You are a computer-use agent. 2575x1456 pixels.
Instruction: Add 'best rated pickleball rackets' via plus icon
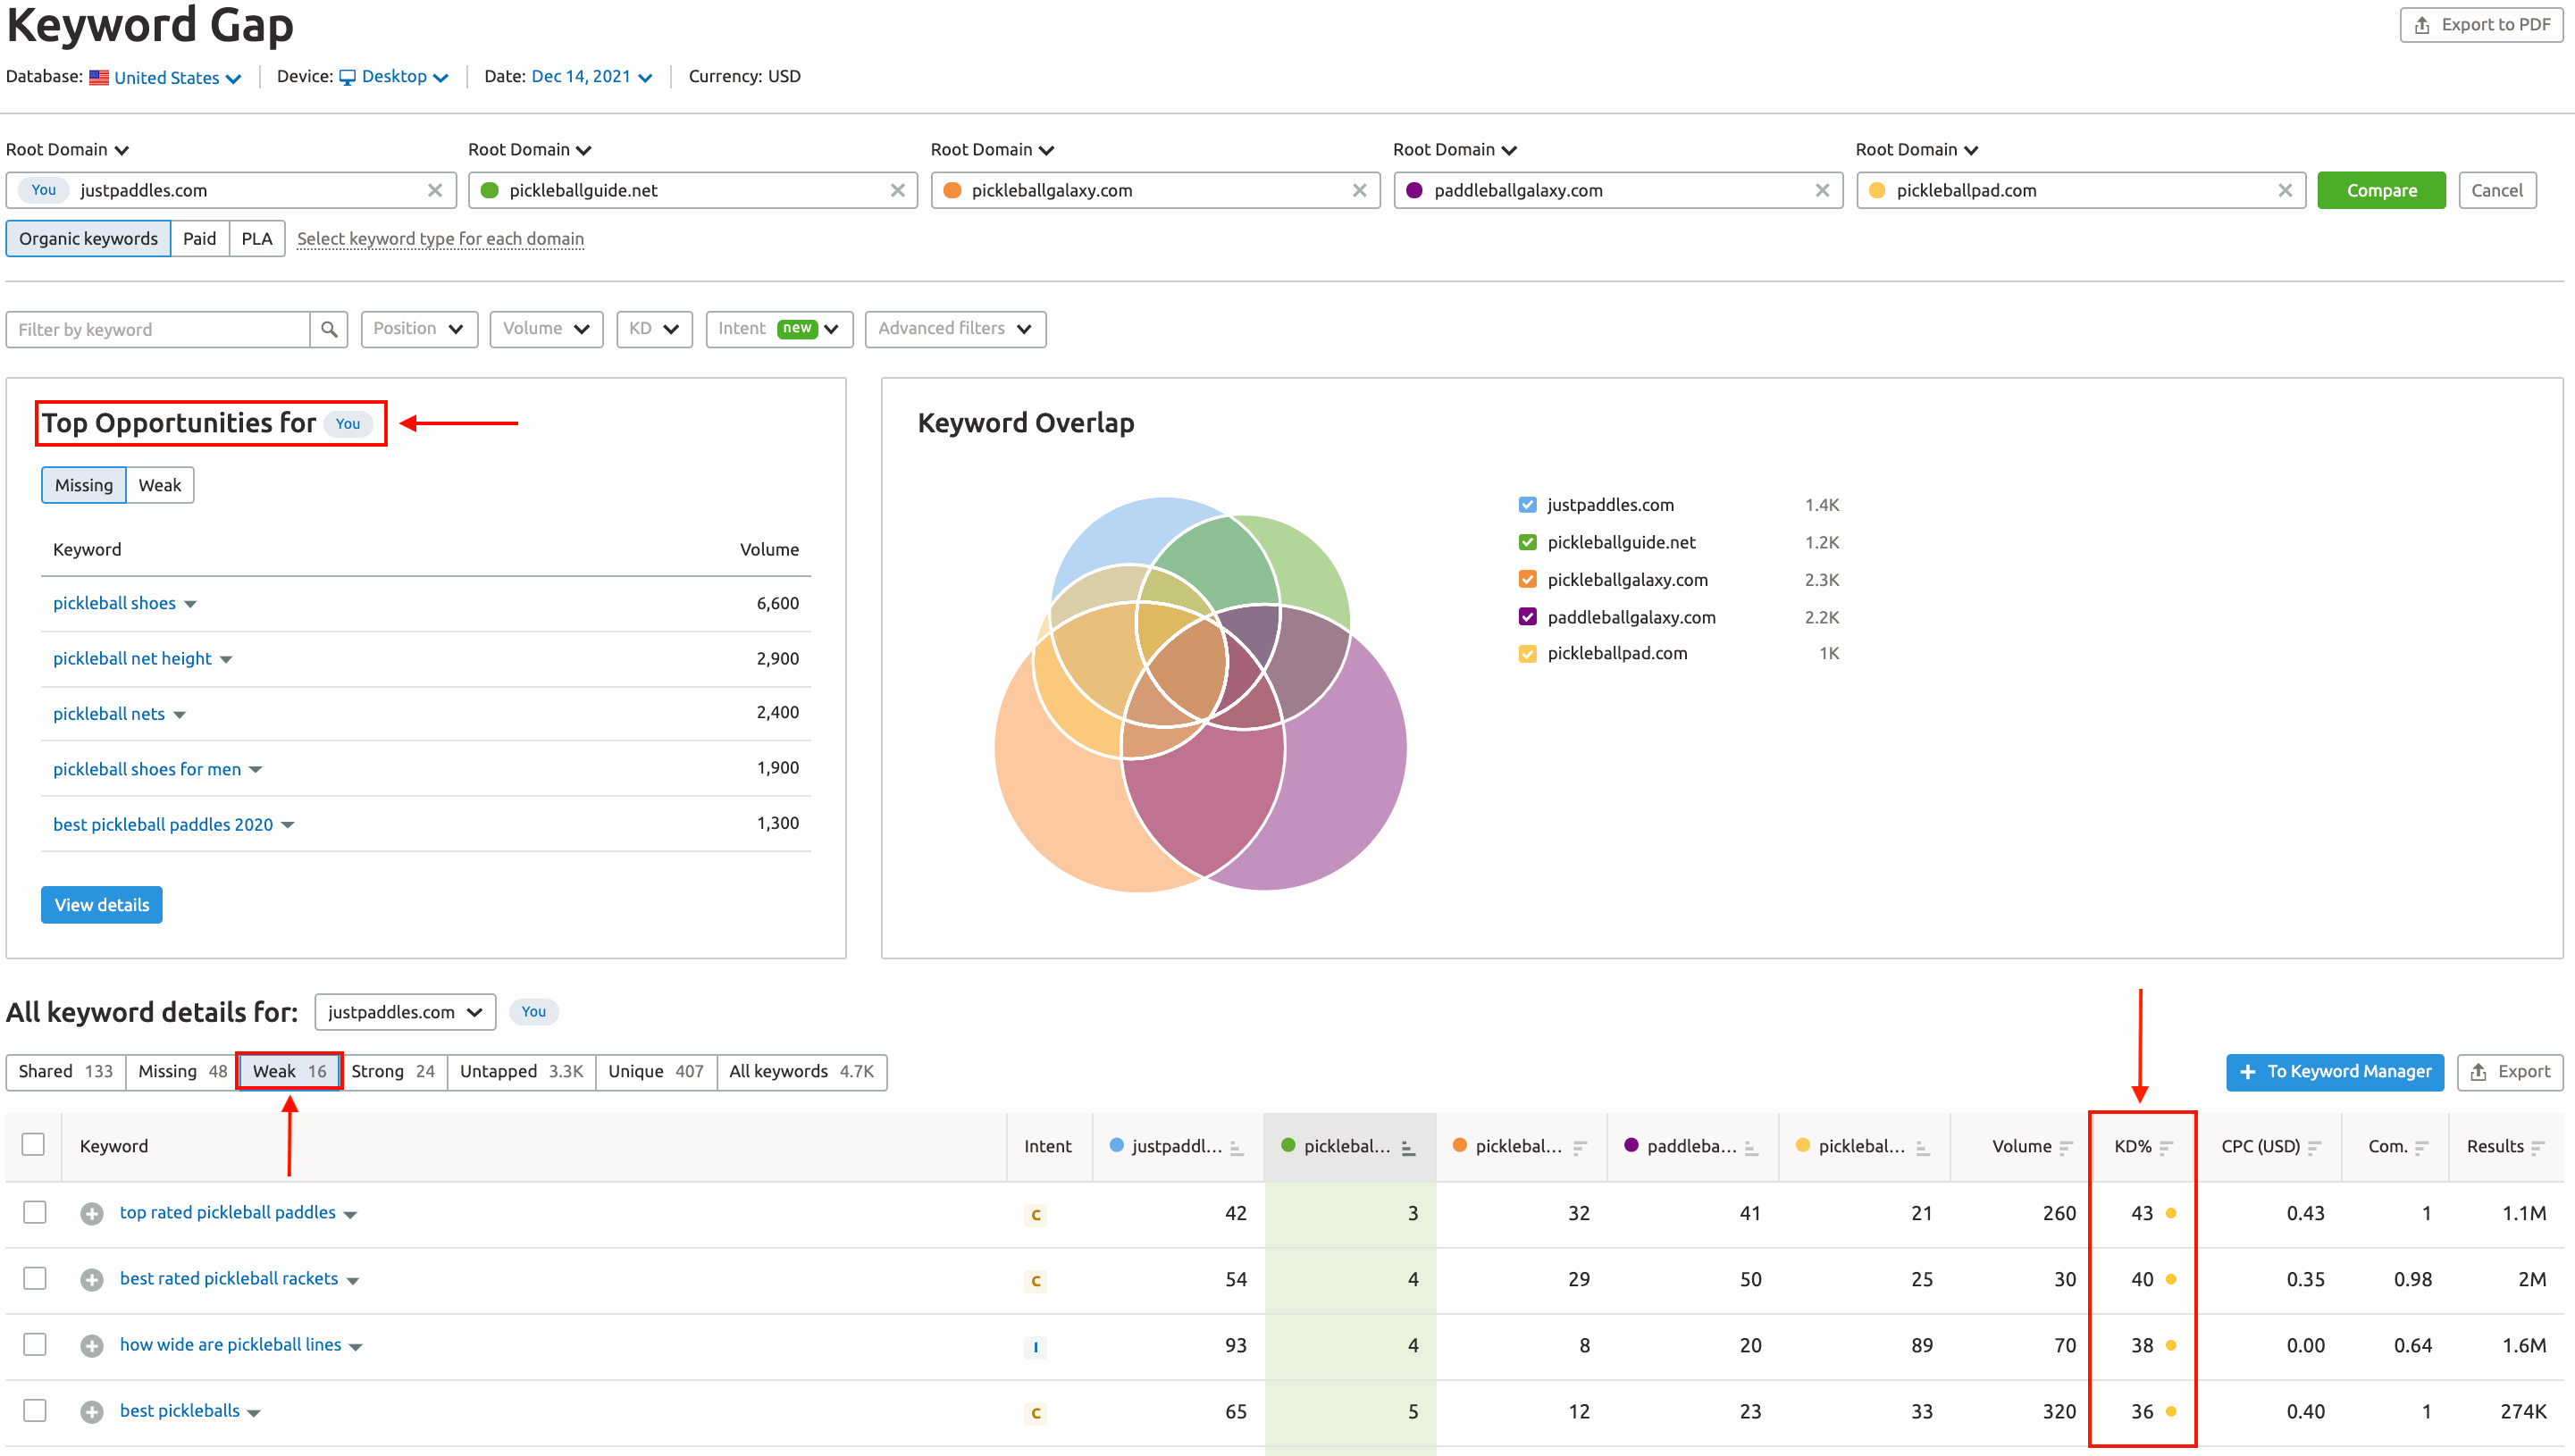click(x=92, y=1279)
